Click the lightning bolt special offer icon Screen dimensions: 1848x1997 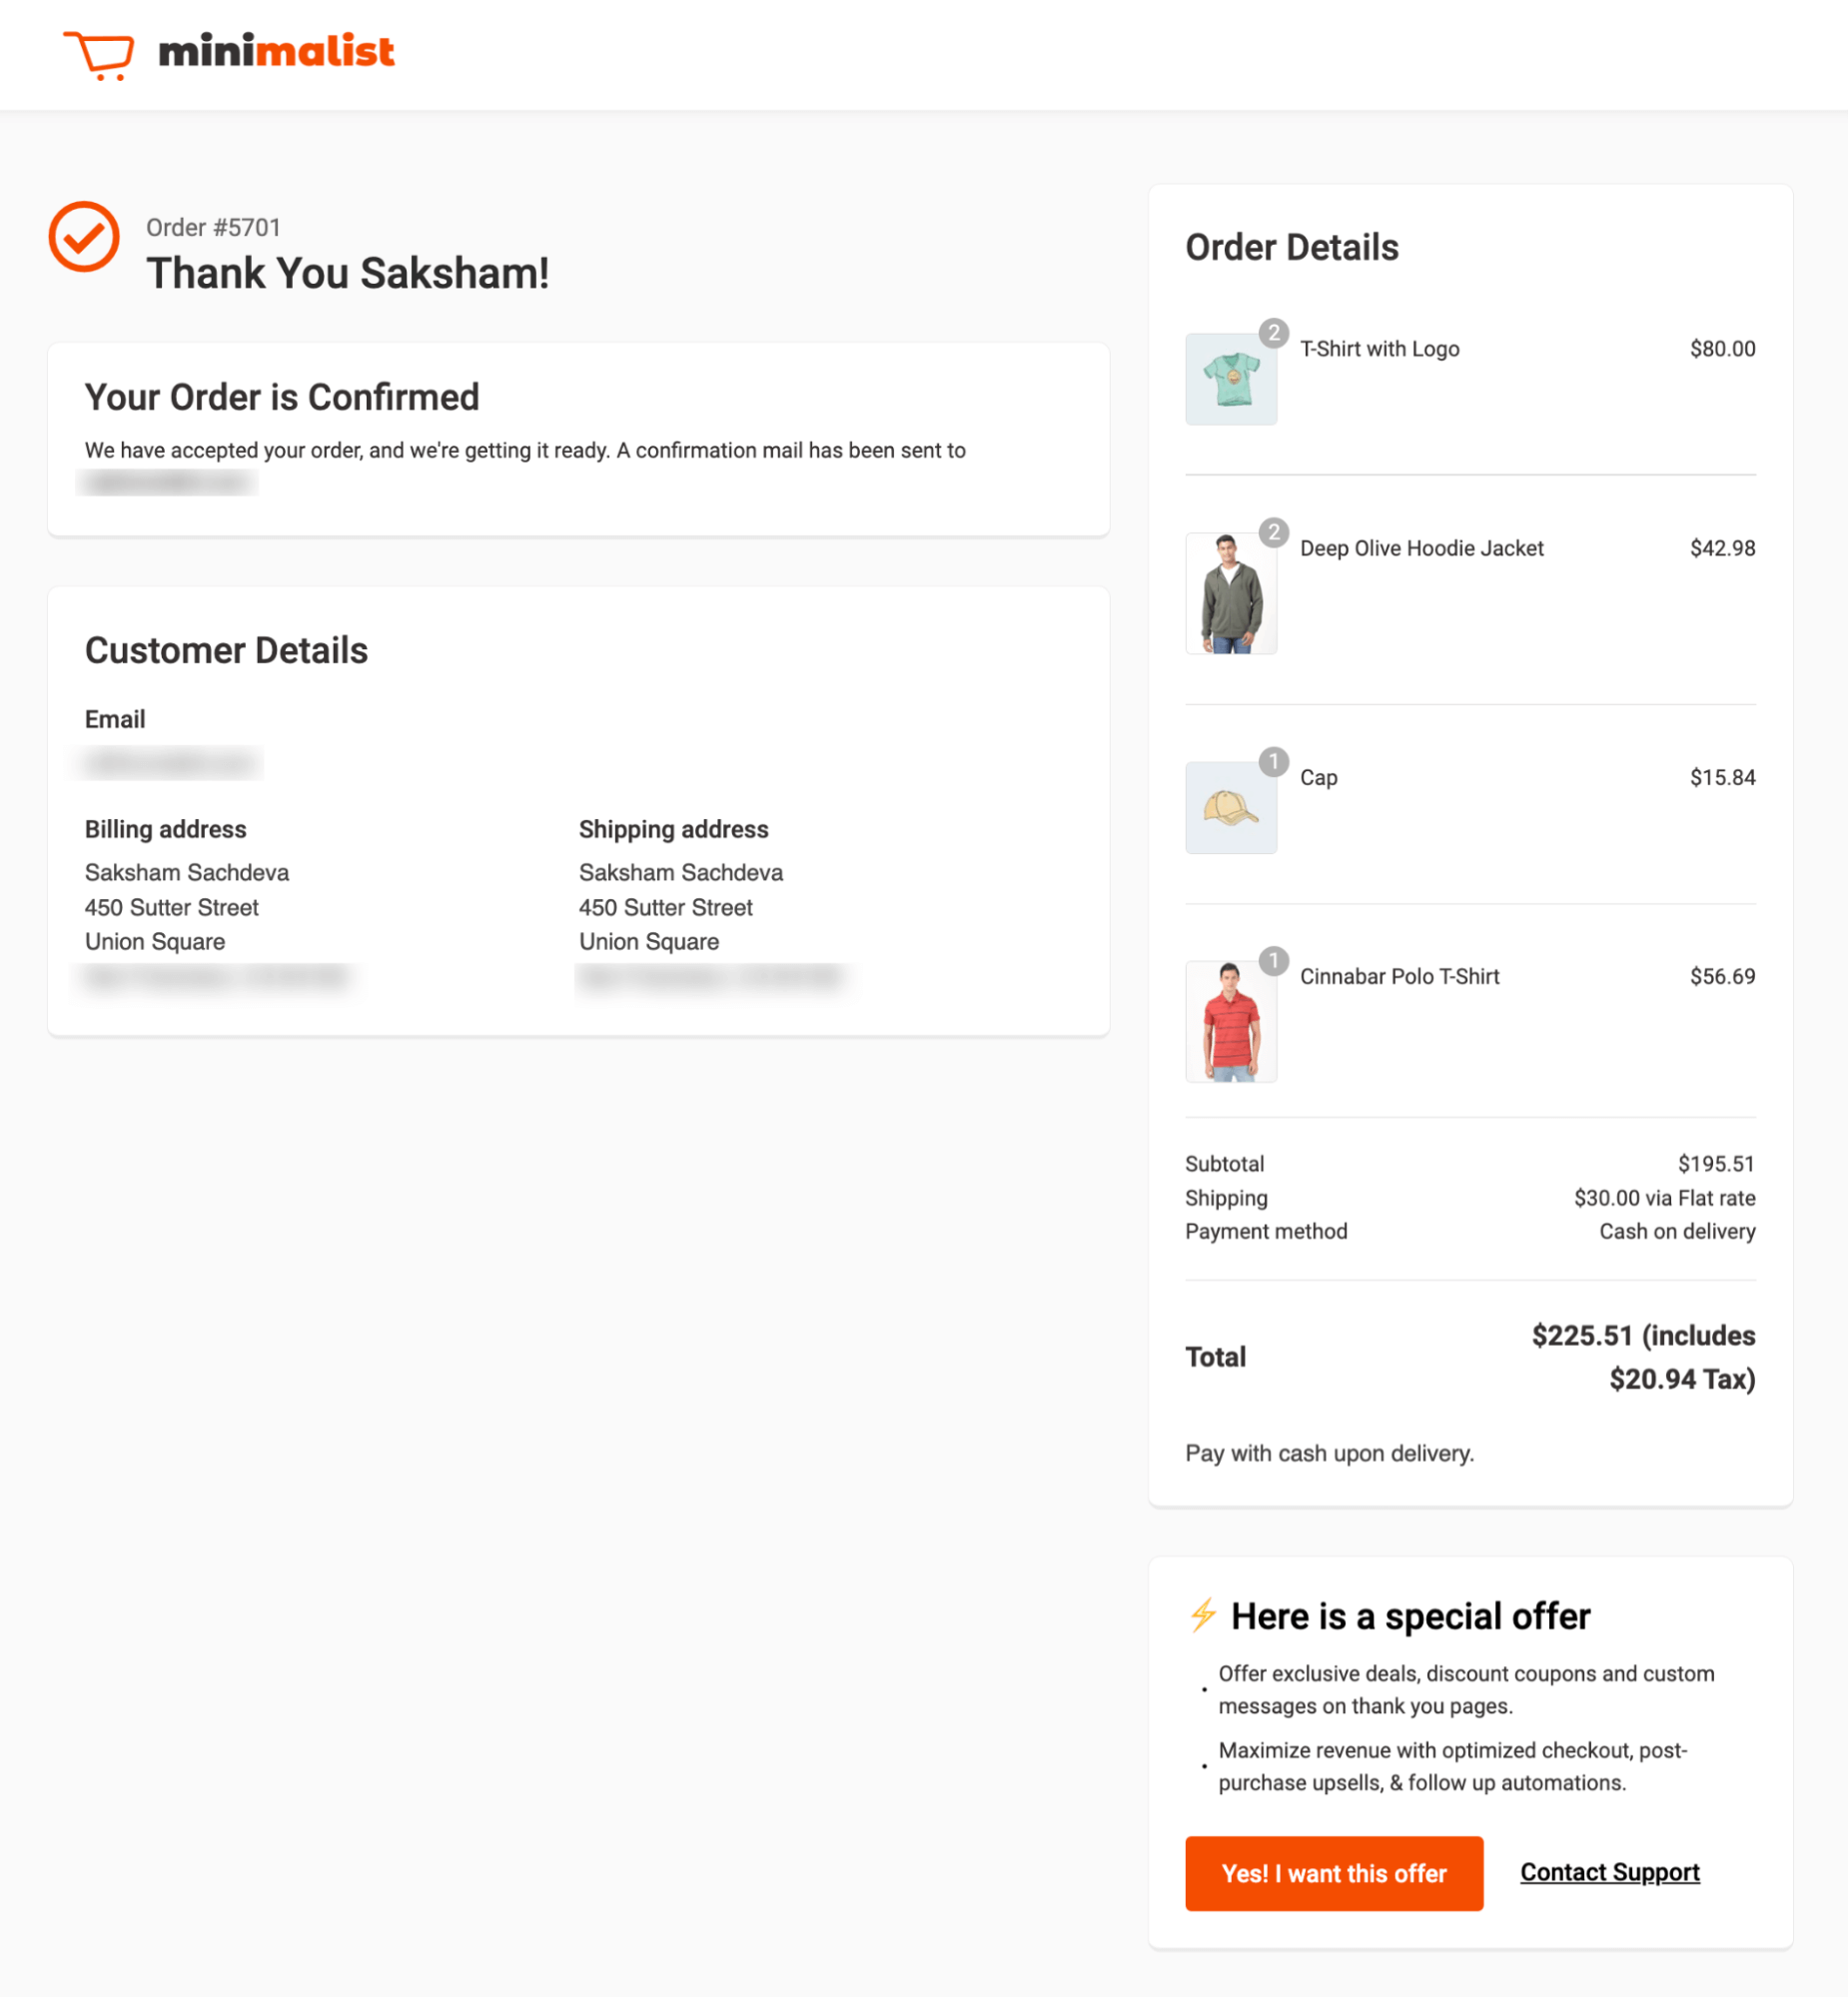(1203, 1615)
